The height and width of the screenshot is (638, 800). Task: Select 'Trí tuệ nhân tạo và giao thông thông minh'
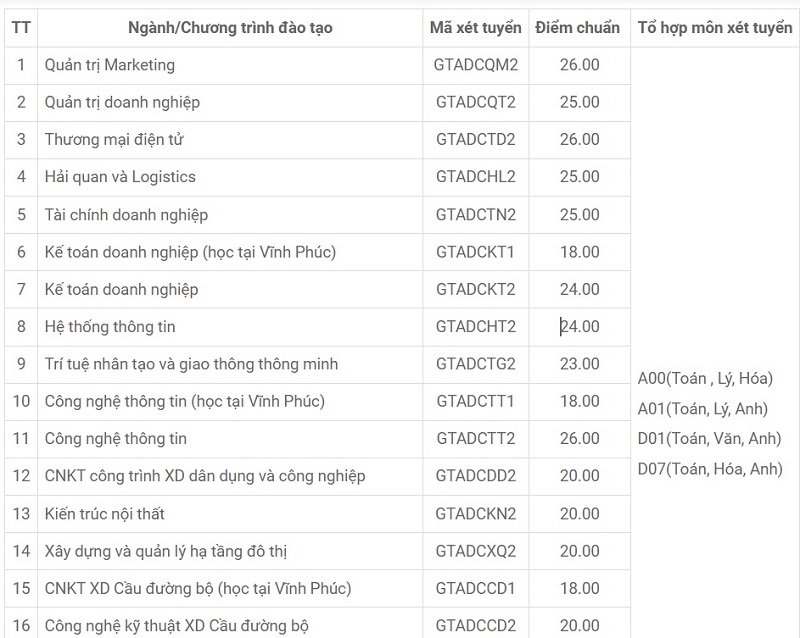191,364
